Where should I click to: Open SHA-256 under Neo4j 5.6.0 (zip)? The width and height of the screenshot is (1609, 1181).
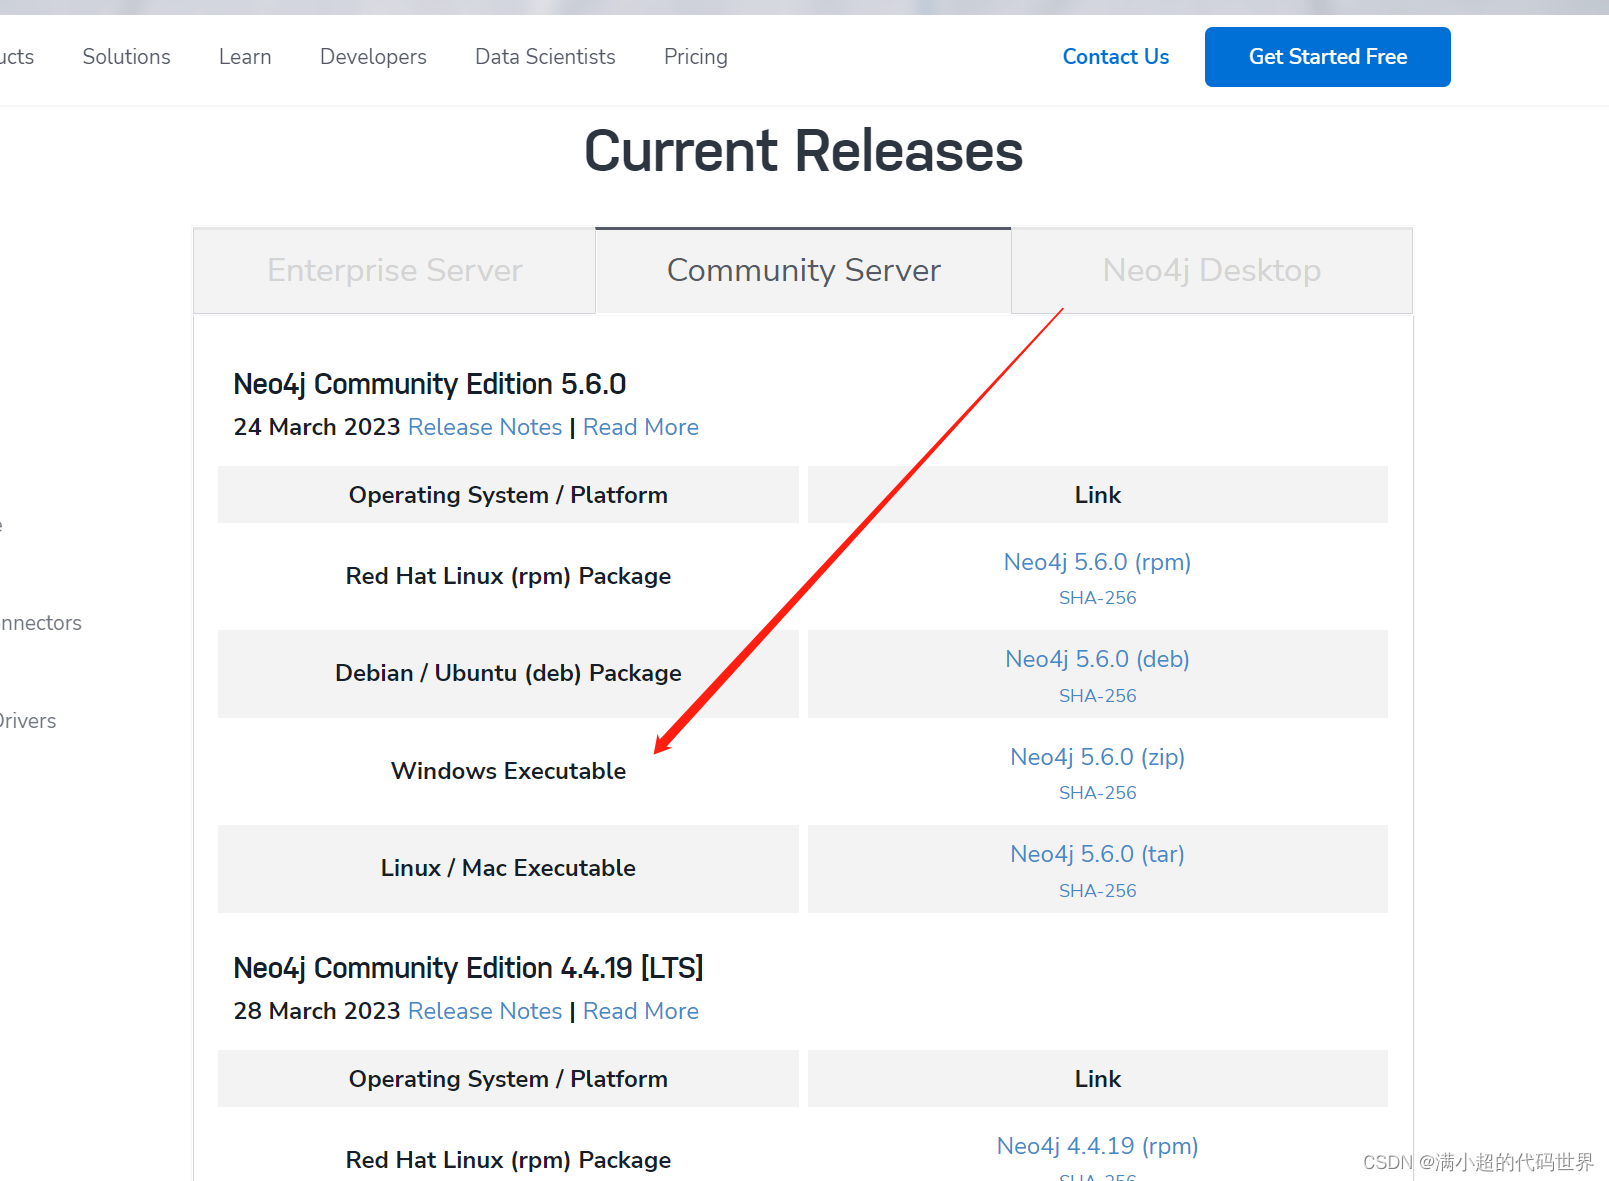coord(1098,793)
